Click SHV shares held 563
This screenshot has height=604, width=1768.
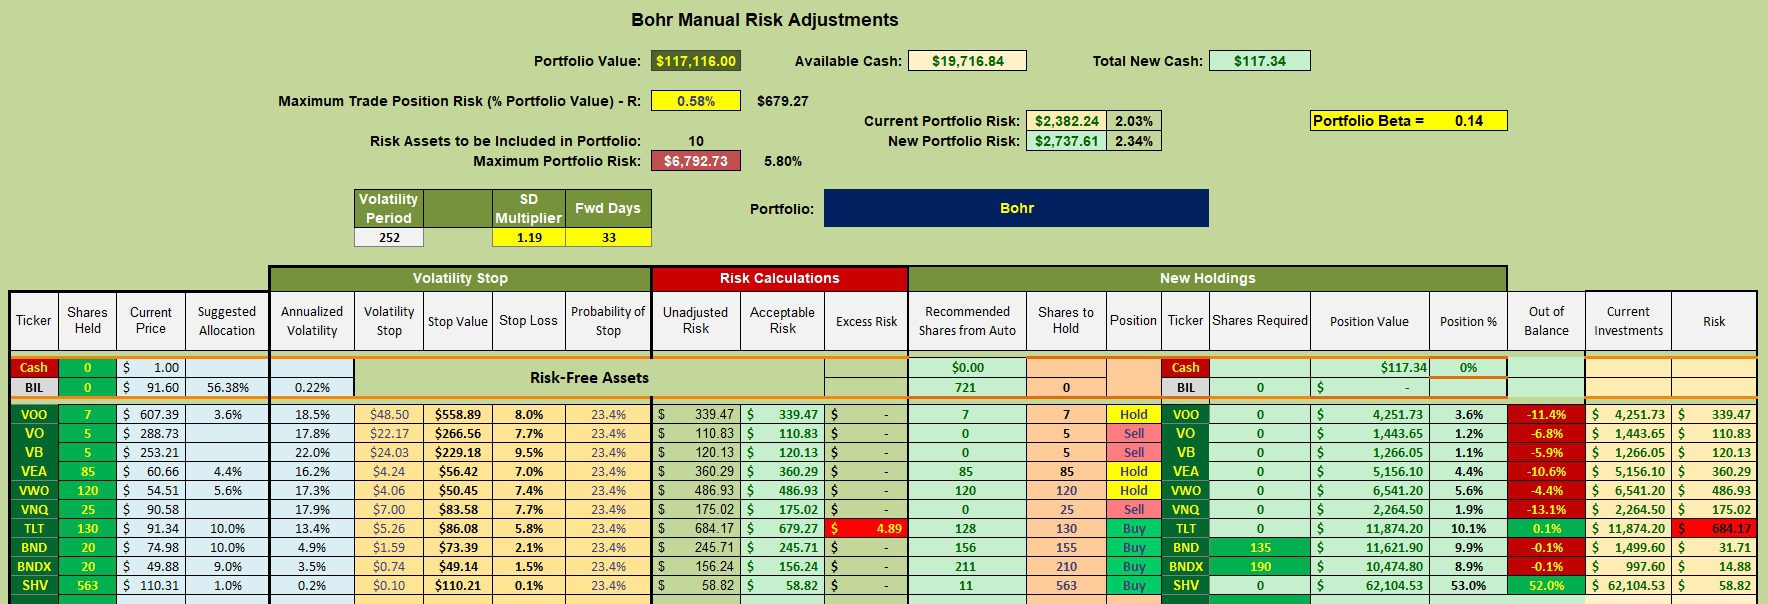coord(88,585)
